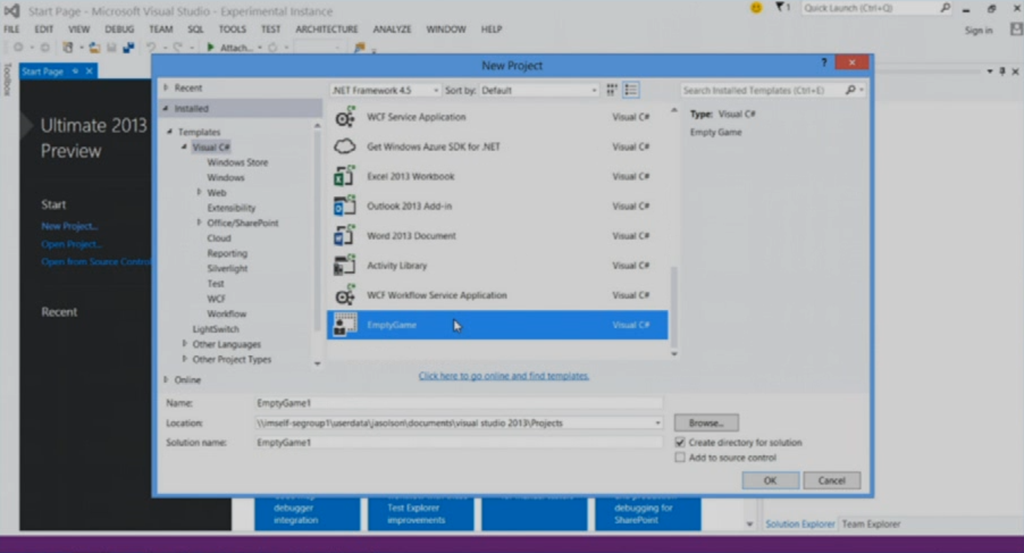Expand the Office/SharePoint tree node
This screenshot has width=1024, height=553.
(x=199, y=223)
